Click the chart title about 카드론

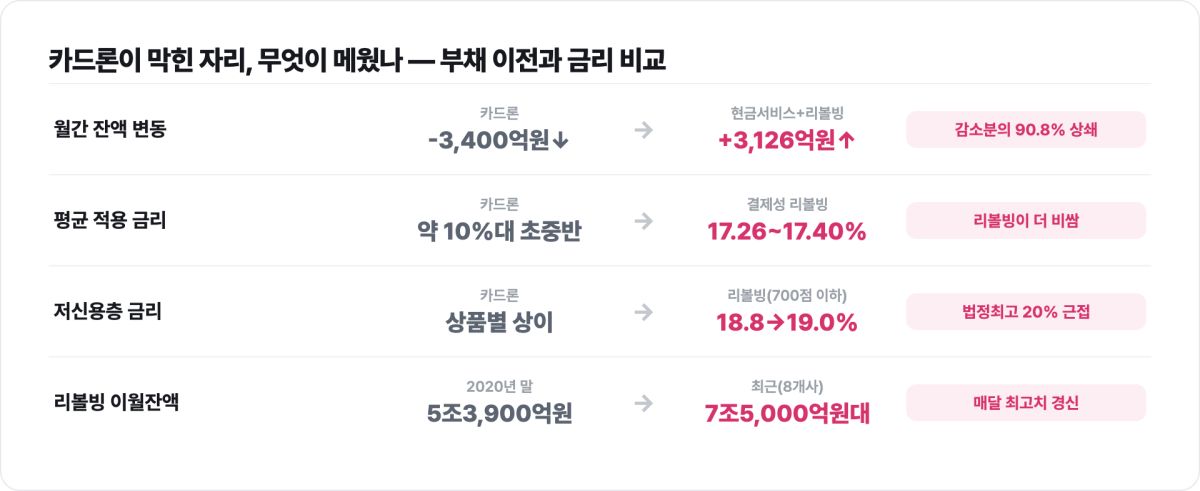357,59
